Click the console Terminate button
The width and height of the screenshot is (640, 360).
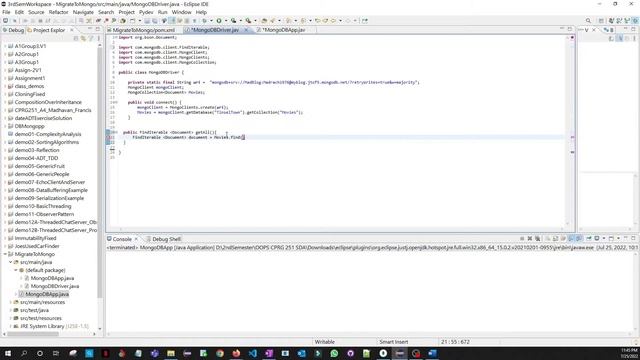point(522,238)
